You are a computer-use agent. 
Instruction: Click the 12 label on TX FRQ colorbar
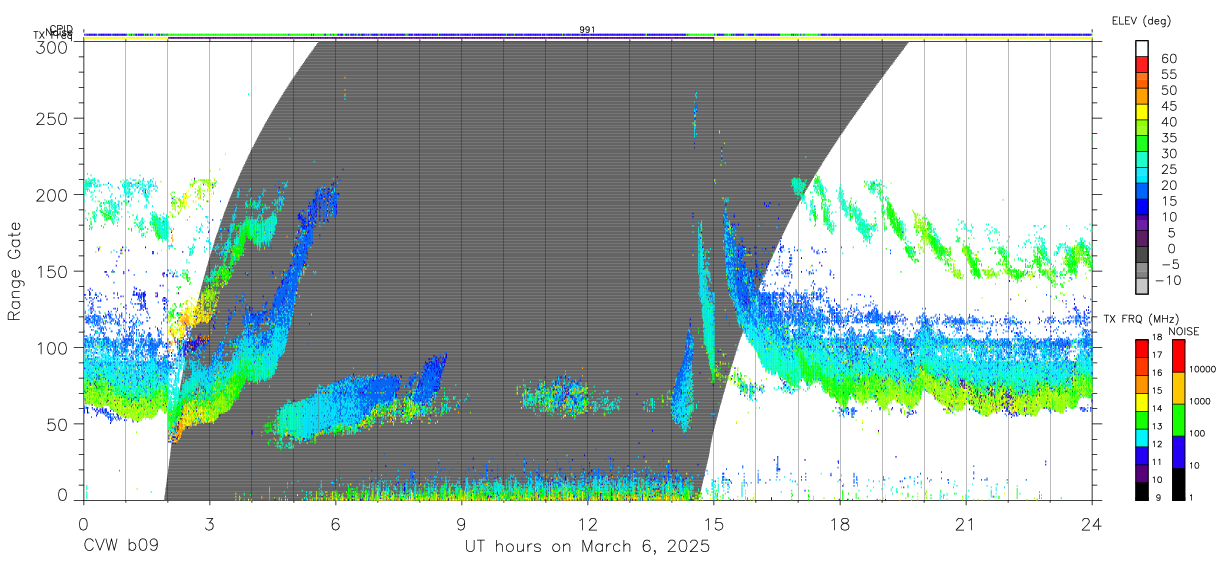tap(1158, 444)
